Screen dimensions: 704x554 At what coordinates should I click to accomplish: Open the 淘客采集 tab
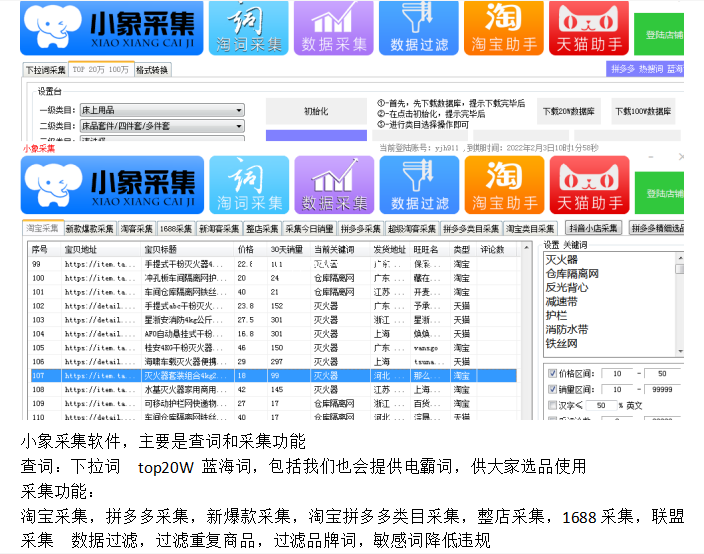[136, 229]
